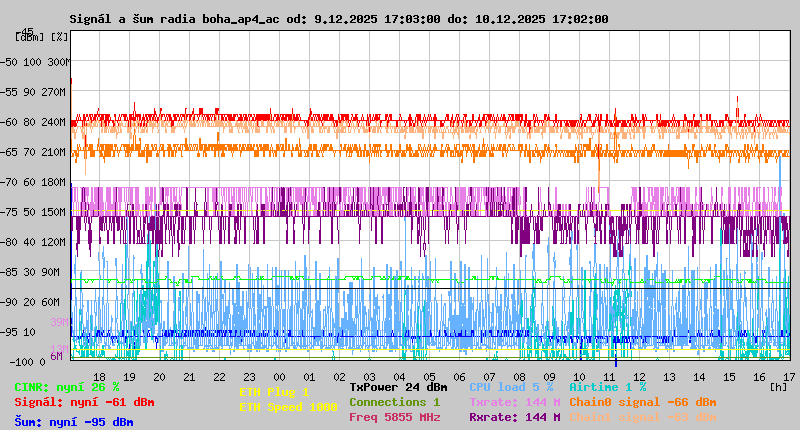Click the hour label '20' on the time axis
Screen dimensions: 800x430
159,377
